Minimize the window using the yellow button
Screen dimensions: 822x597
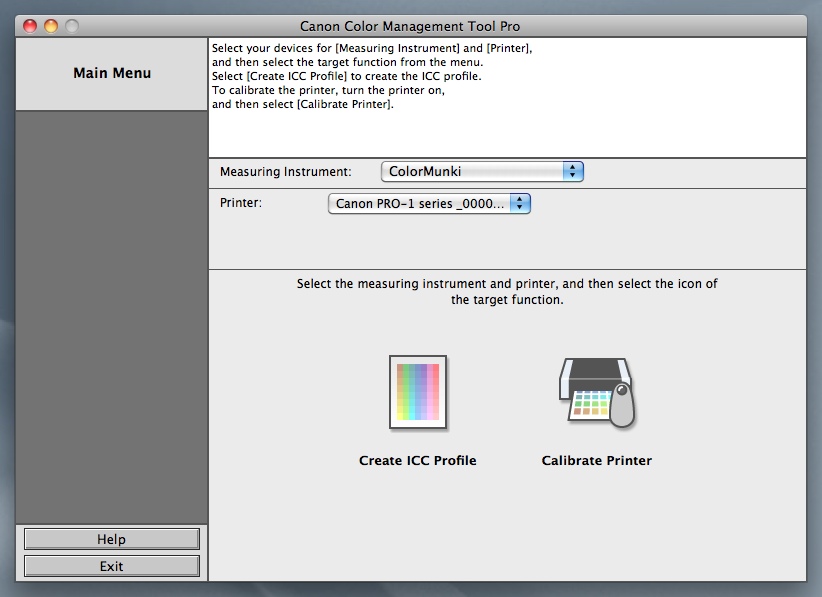(x=51, y=26)
